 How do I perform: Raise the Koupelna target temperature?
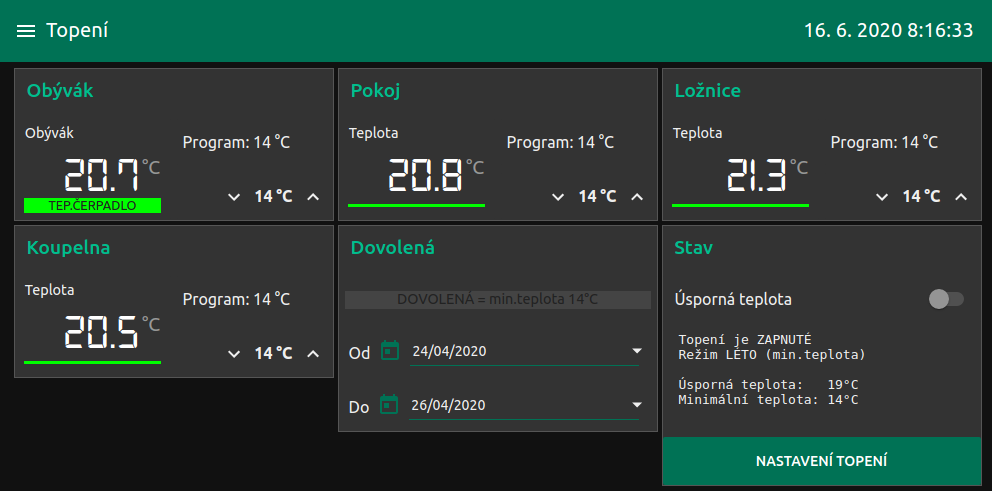coord(313,354)
